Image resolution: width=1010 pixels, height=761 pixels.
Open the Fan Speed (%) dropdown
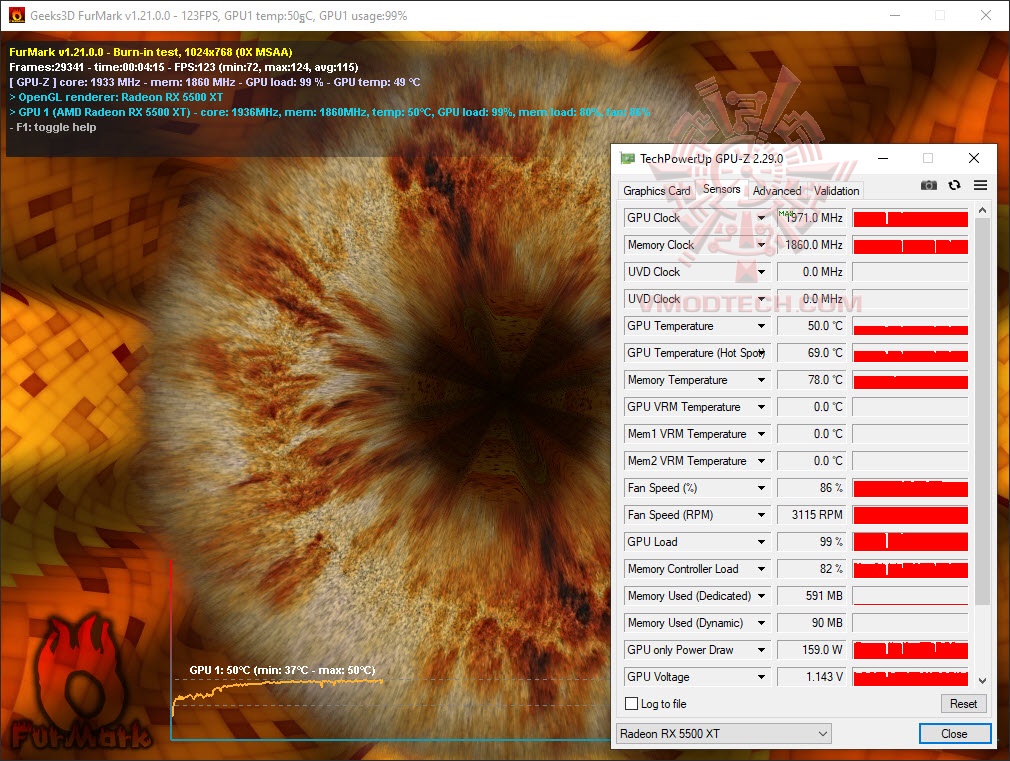(x=761, y=488)
